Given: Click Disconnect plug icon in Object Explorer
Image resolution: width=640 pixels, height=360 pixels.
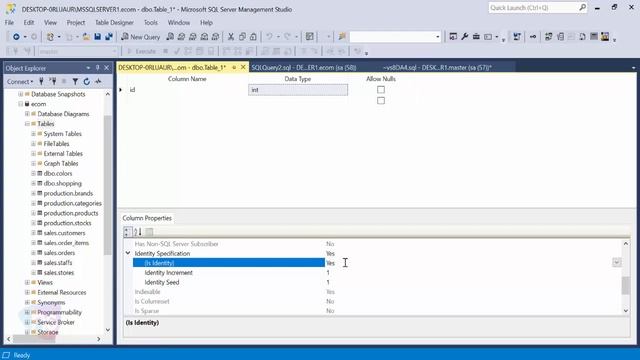Looking at the screenshot, I should coord(53,82).
